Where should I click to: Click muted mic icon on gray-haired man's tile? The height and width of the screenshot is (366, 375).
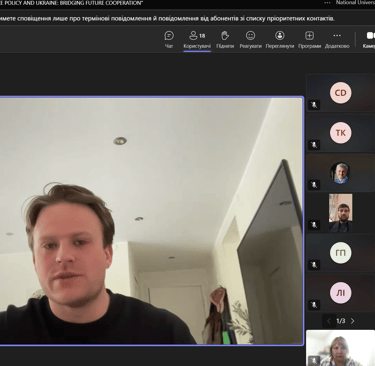click(314, 185)
